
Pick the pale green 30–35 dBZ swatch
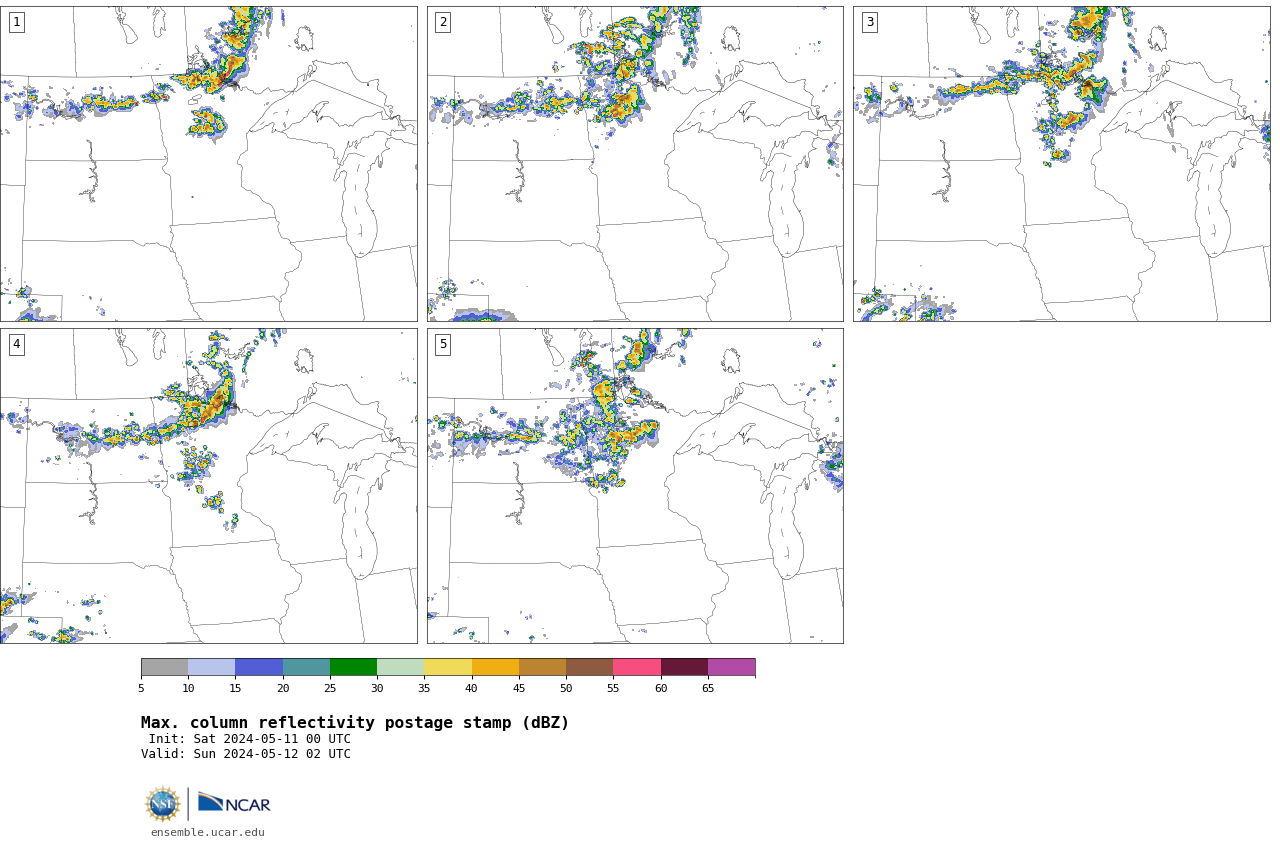pos(401,667)
